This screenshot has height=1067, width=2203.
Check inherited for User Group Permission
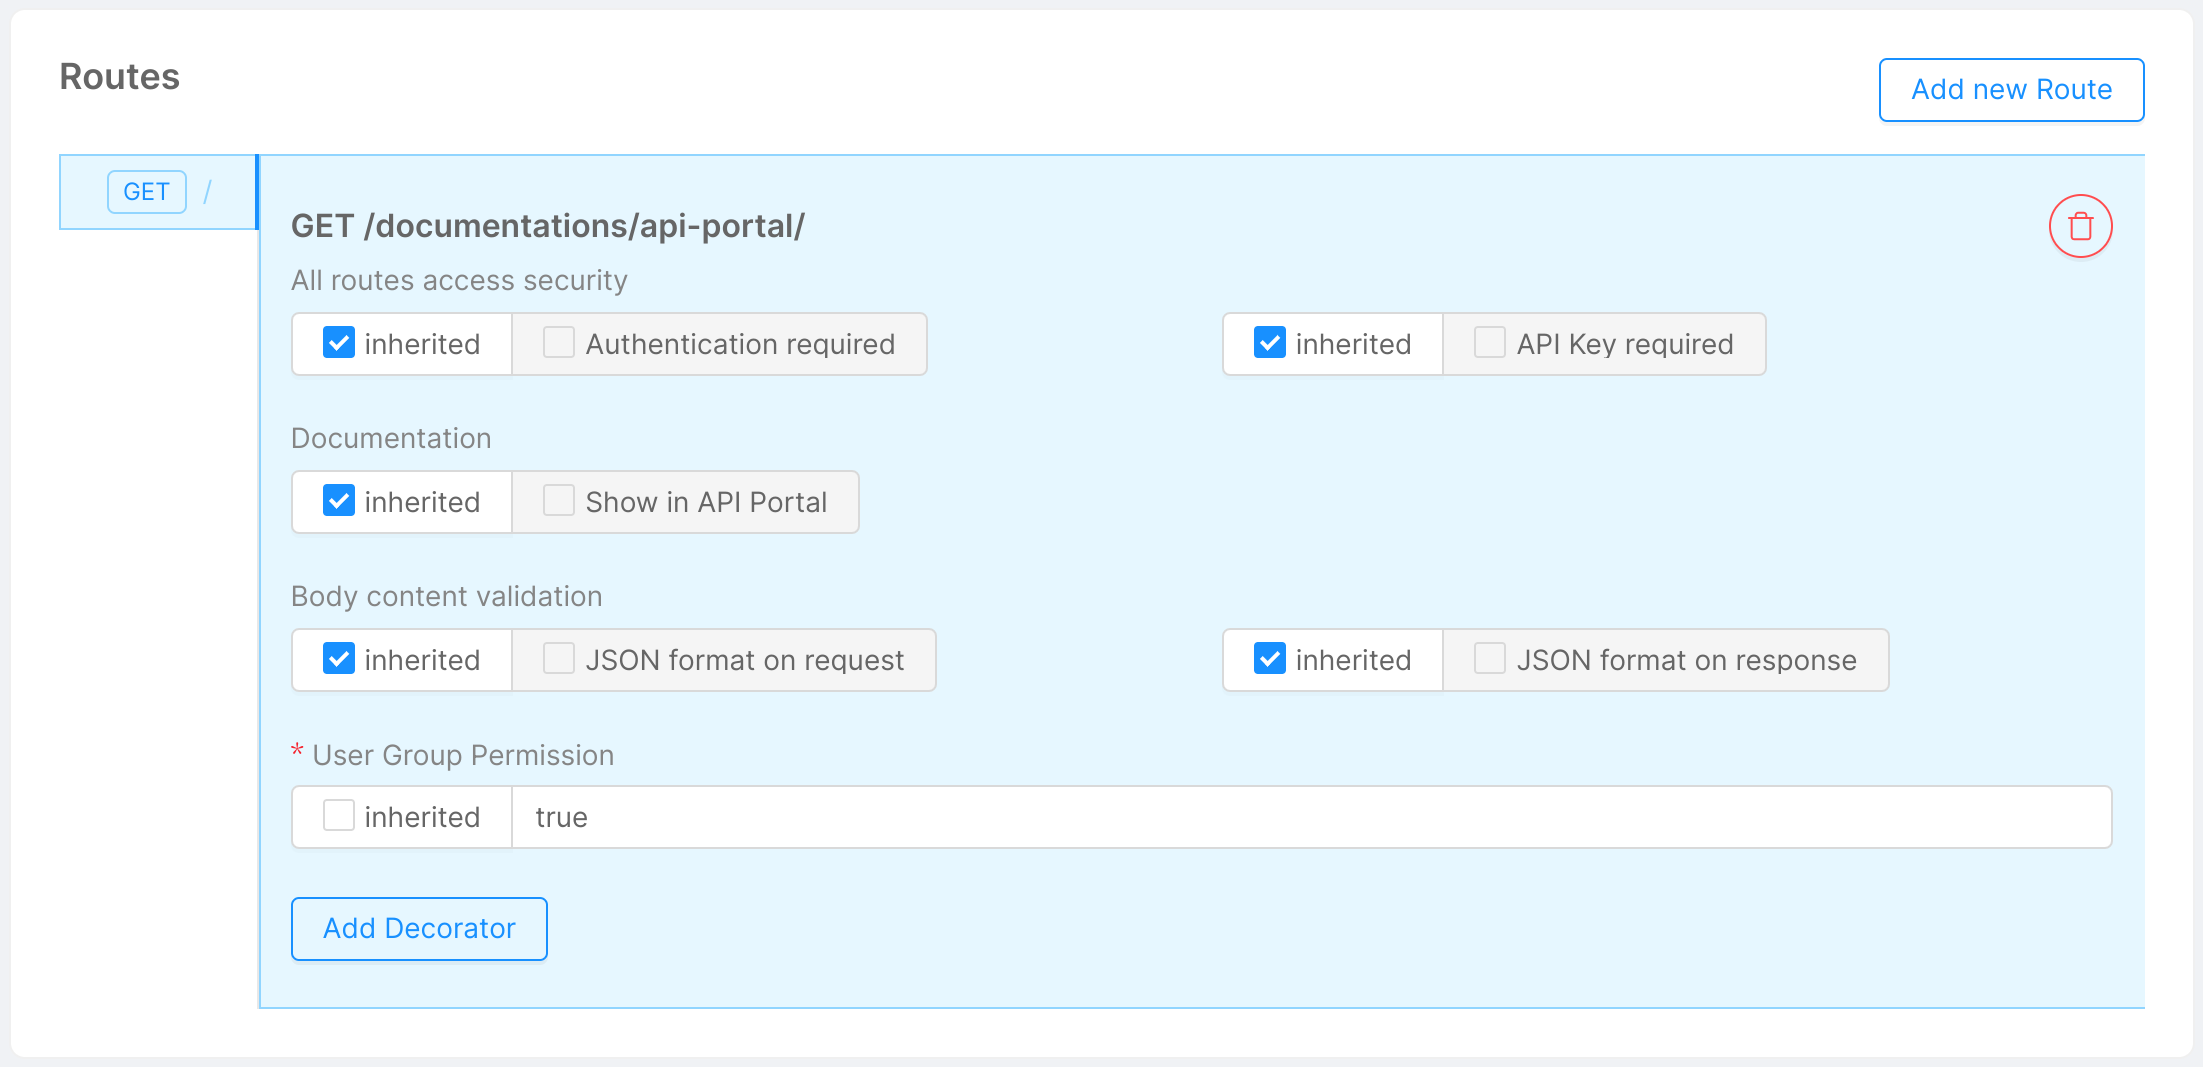tap(339, 816)
